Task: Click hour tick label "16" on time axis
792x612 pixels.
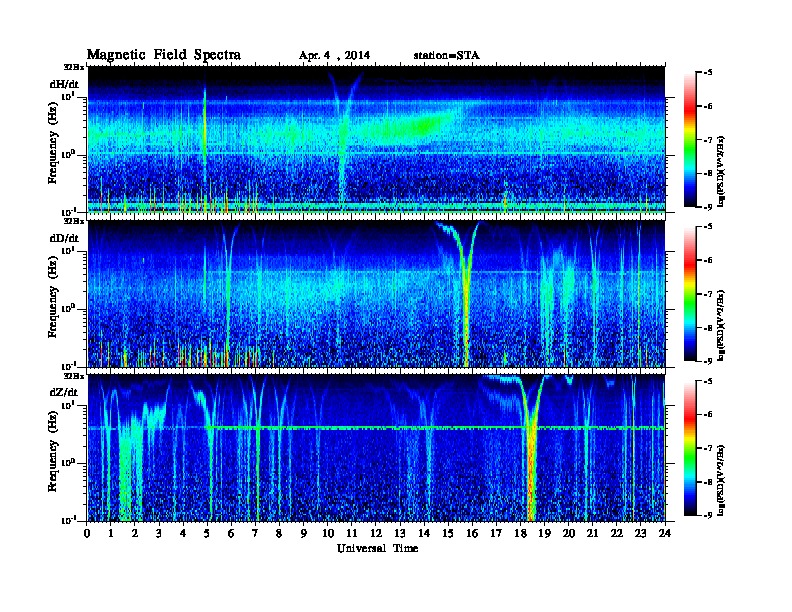Action: click(472, 533)
